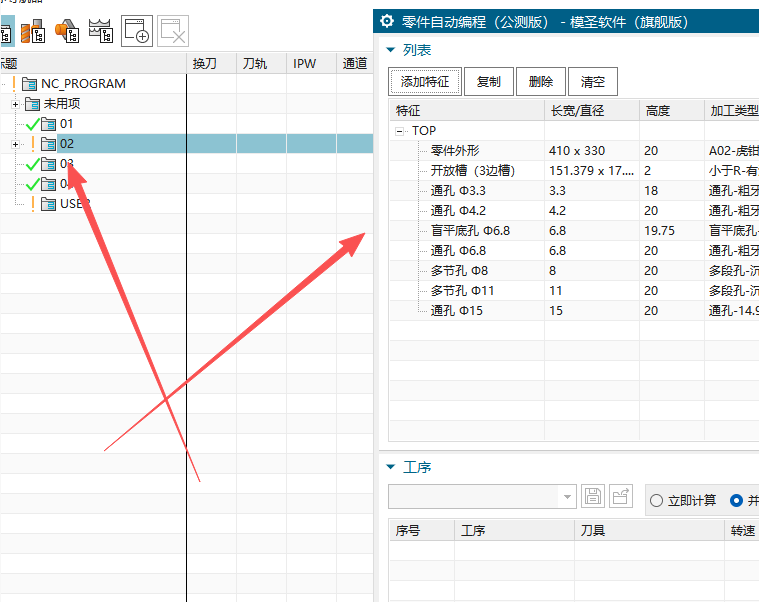Click the save icon beside 工序 dropdown
The width and height of the screenshot is (759, 602).
(593, 497)
